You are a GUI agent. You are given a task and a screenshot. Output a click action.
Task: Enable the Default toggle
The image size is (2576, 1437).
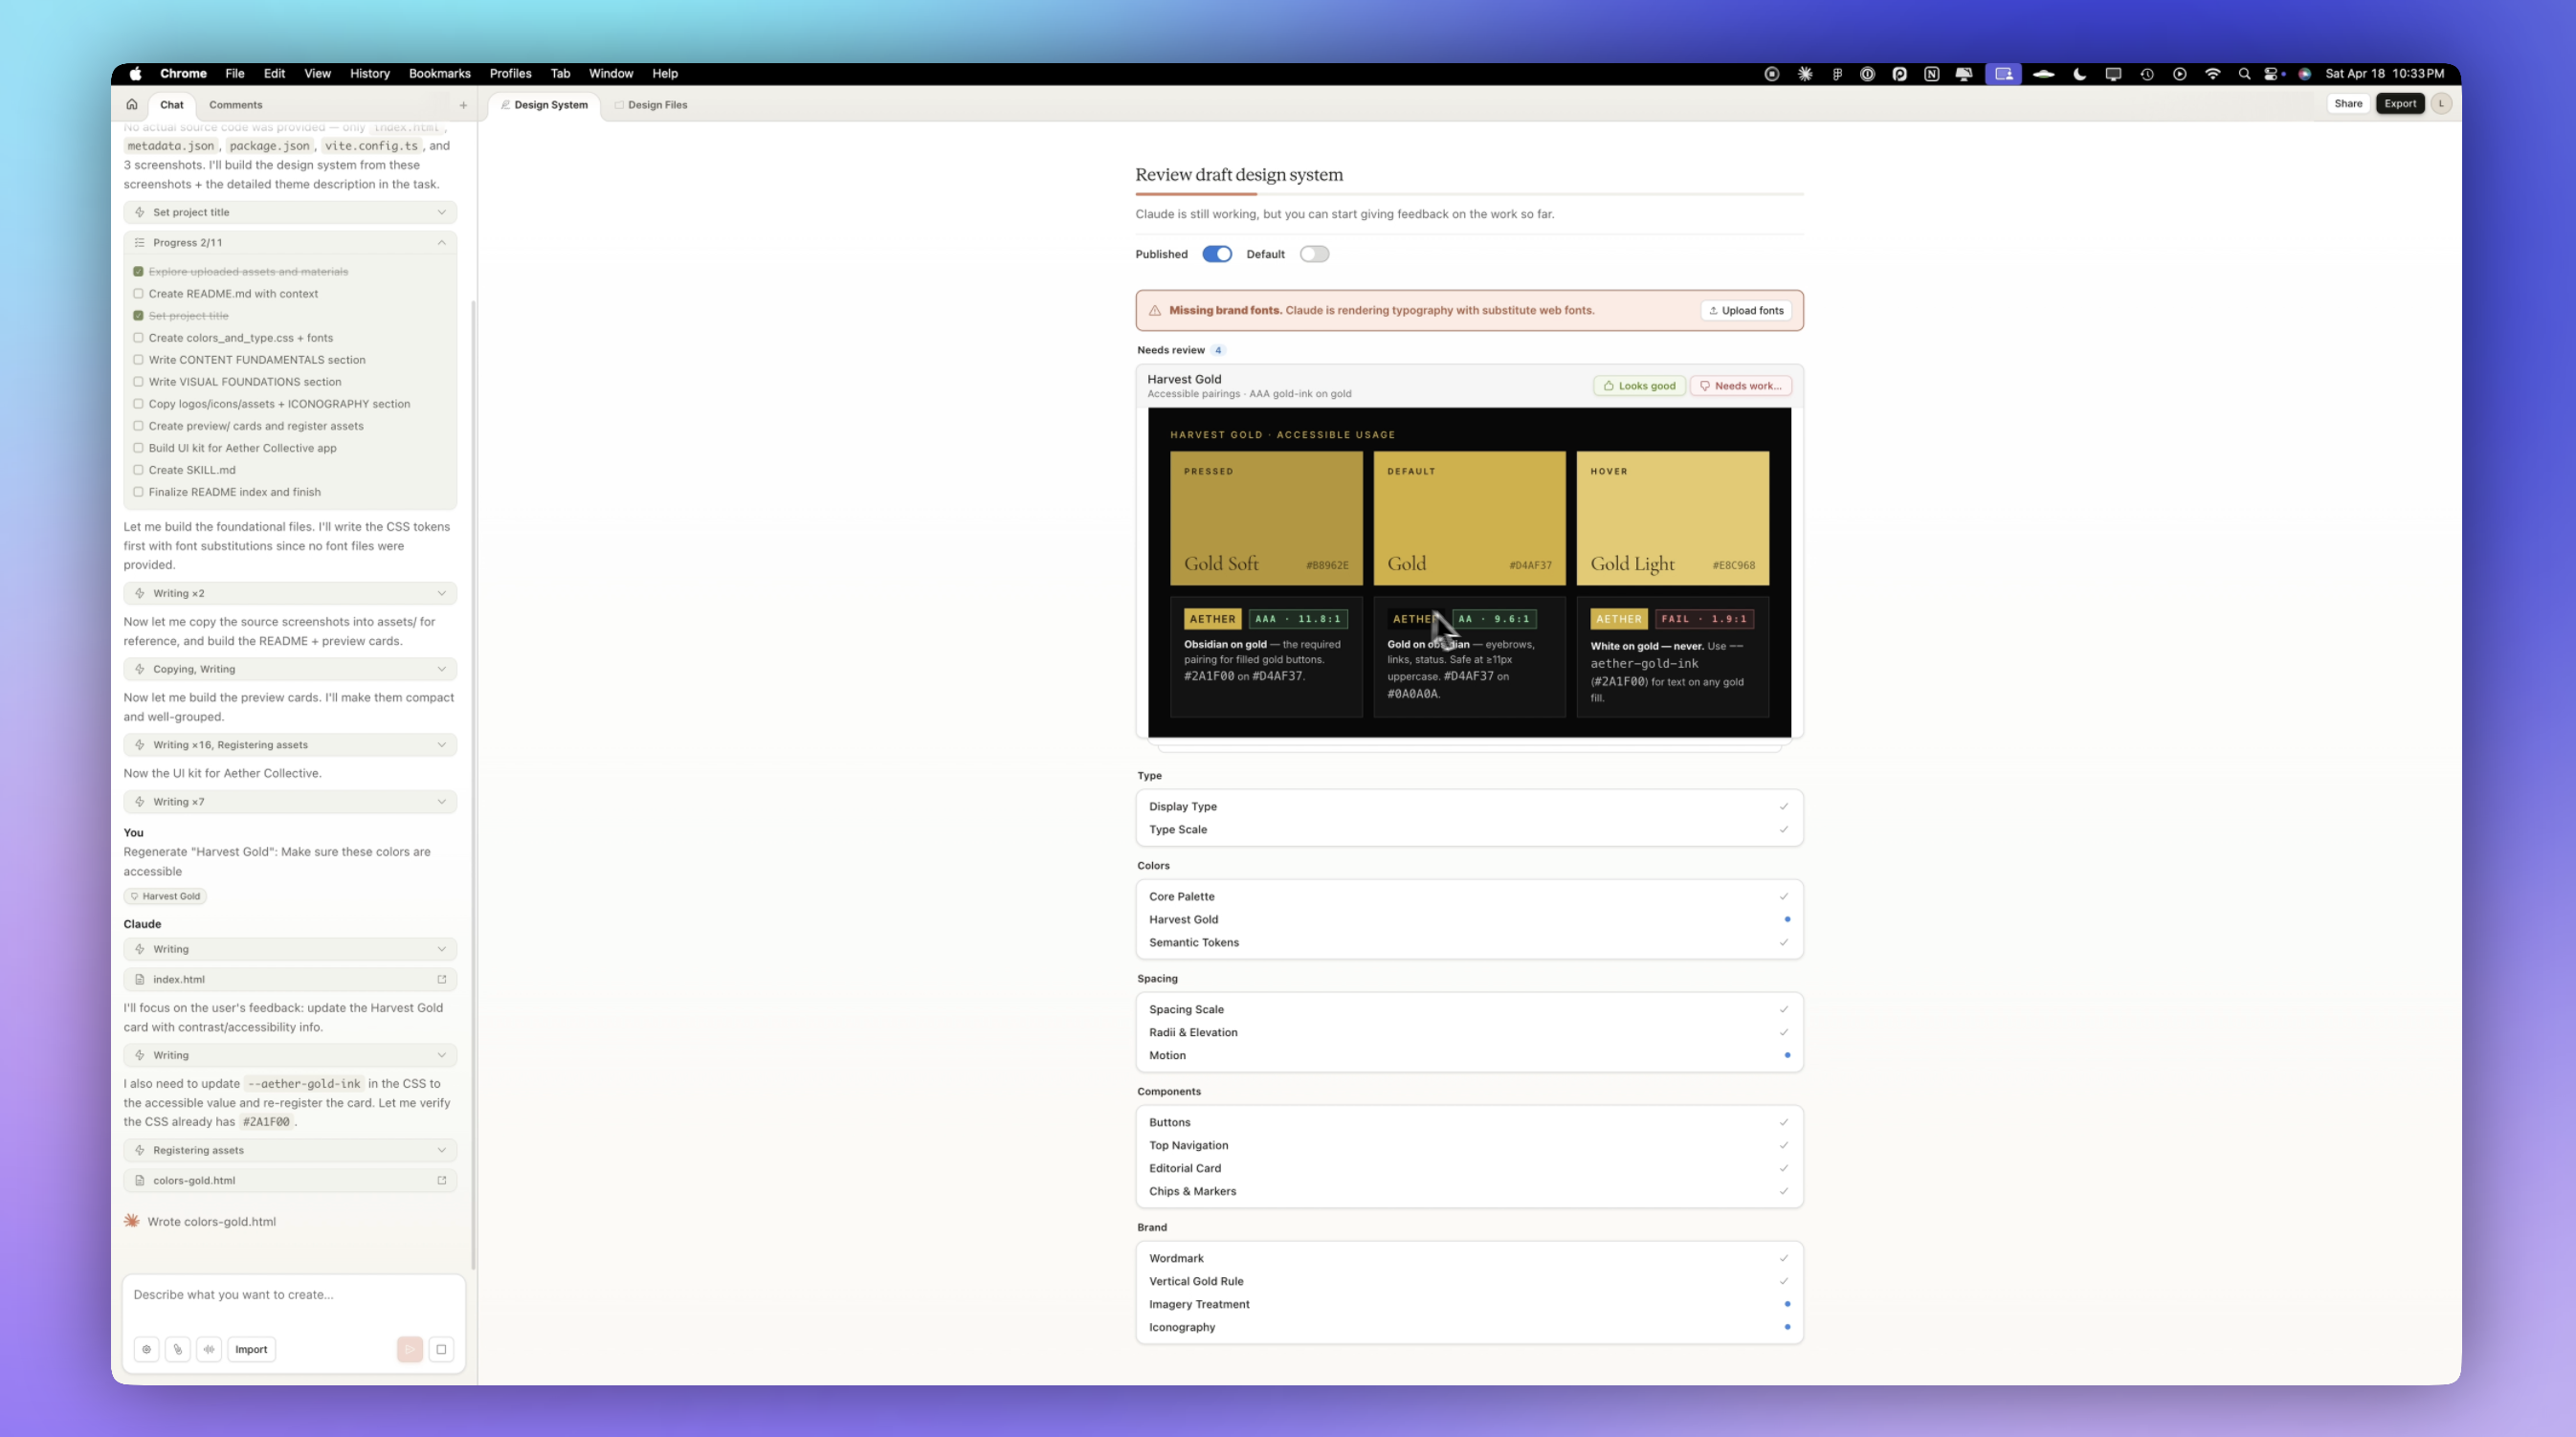(1313, 254)
